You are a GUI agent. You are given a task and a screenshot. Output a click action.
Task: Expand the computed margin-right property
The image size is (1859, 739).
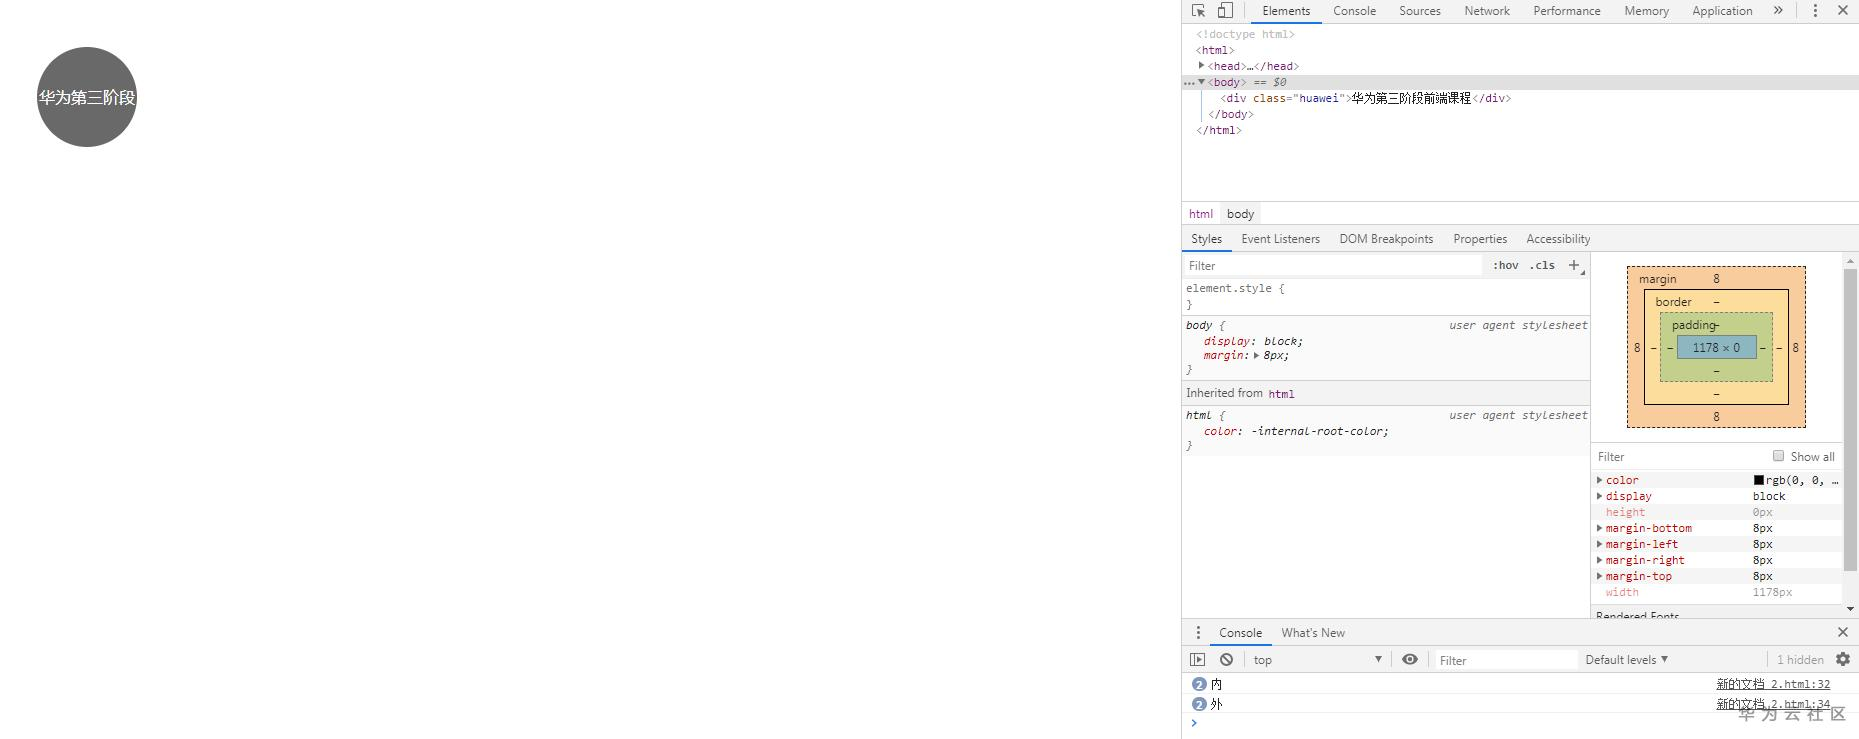[1600, 560]
